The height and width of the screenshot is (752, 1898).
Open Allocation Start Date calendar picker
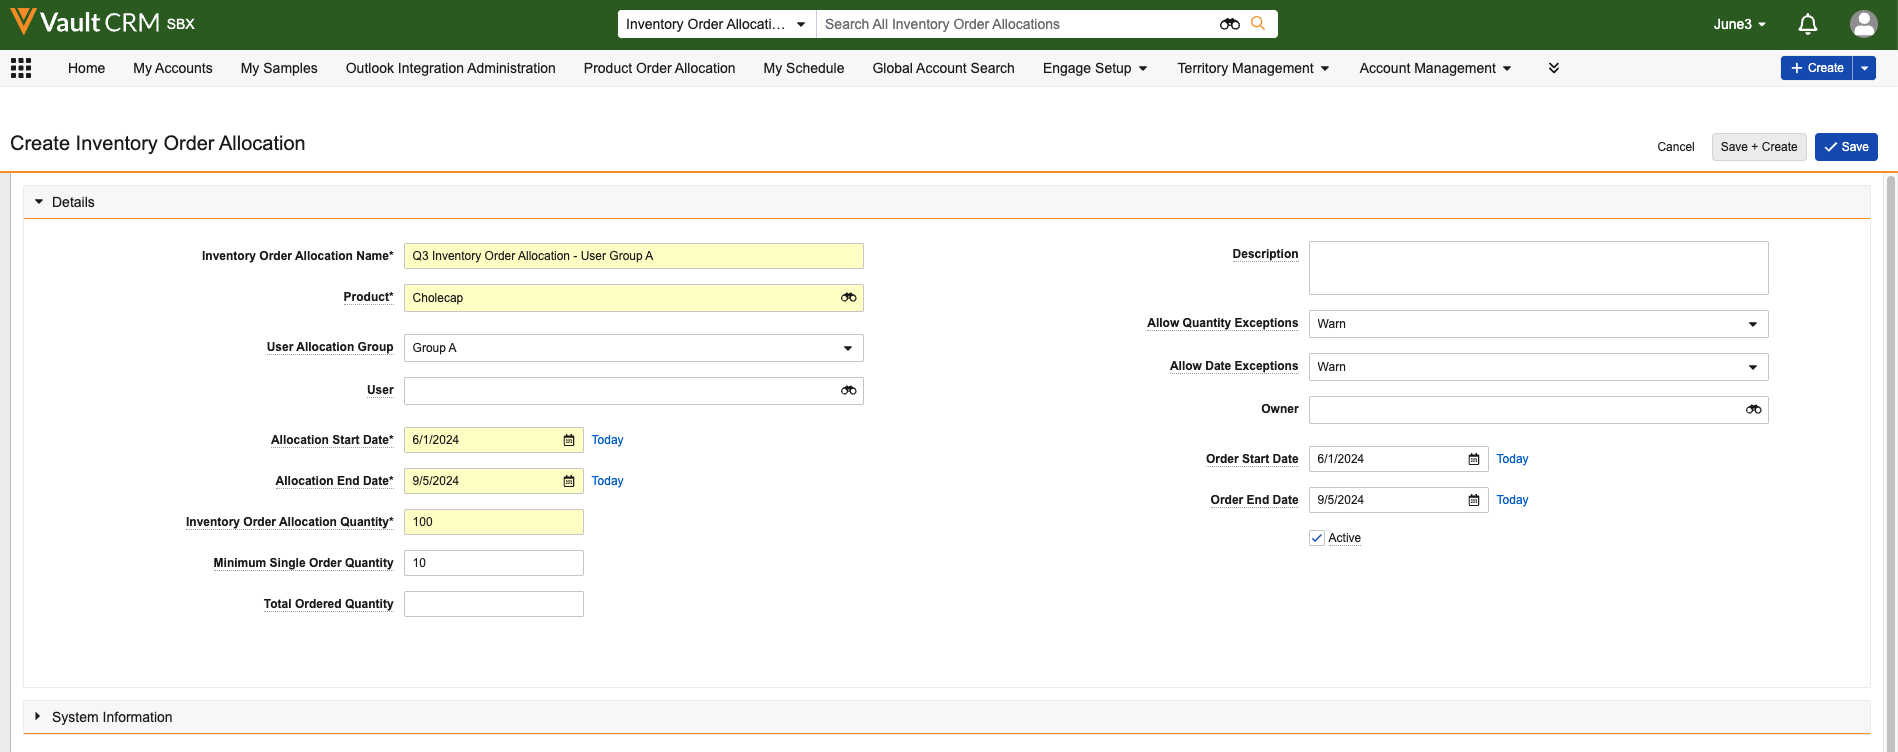[569, 440]
